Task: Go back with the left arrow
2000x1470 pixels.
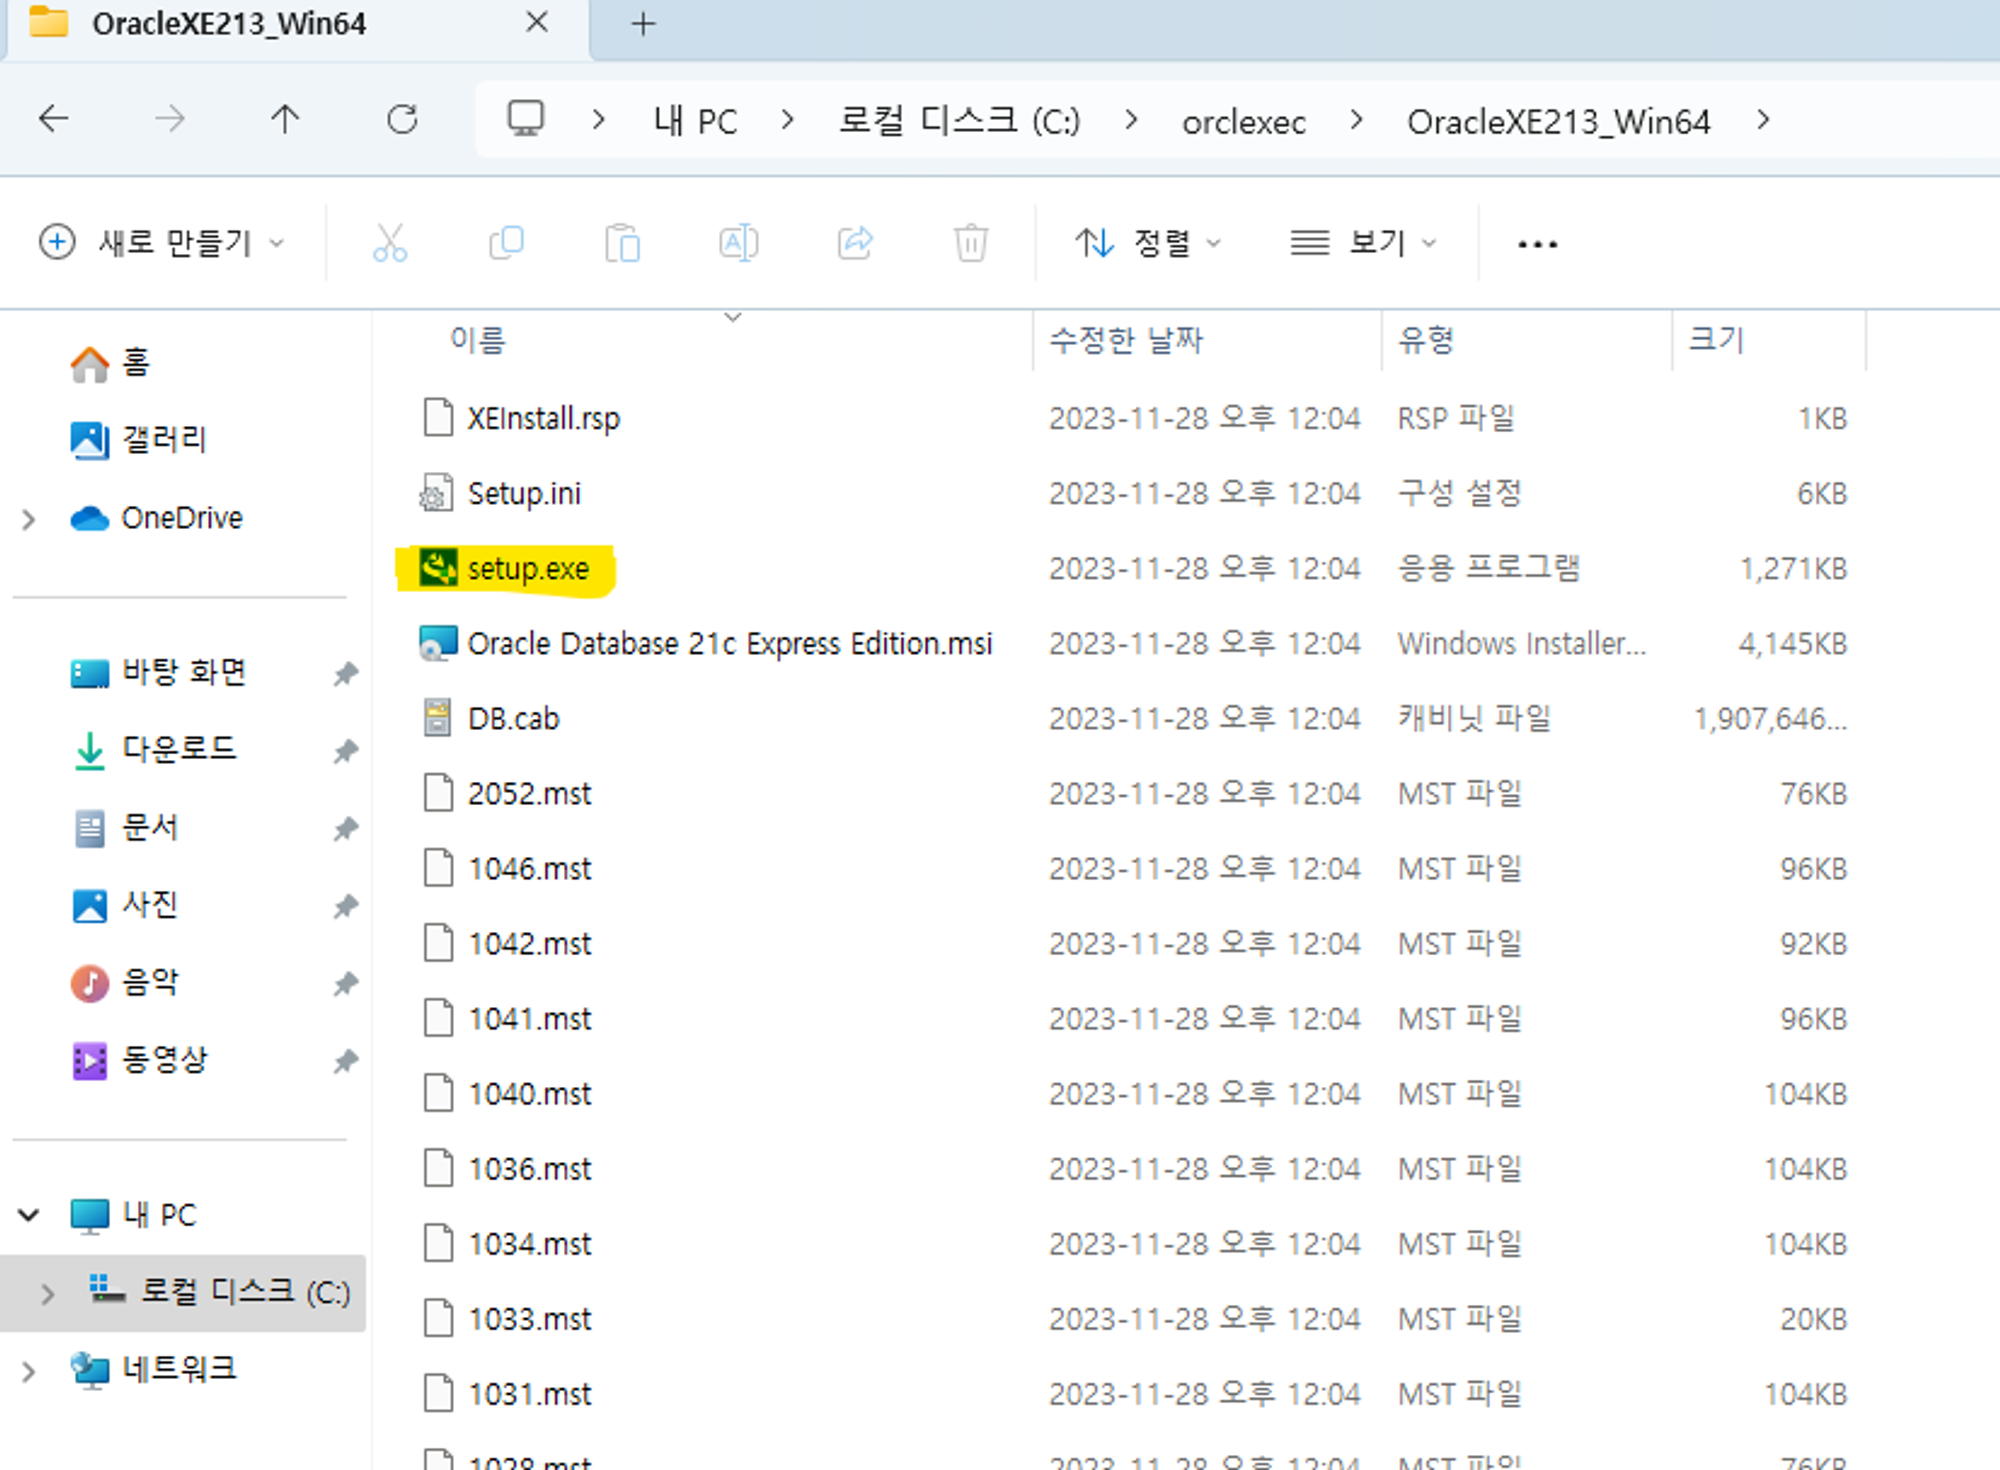Action: click(53, 119)
